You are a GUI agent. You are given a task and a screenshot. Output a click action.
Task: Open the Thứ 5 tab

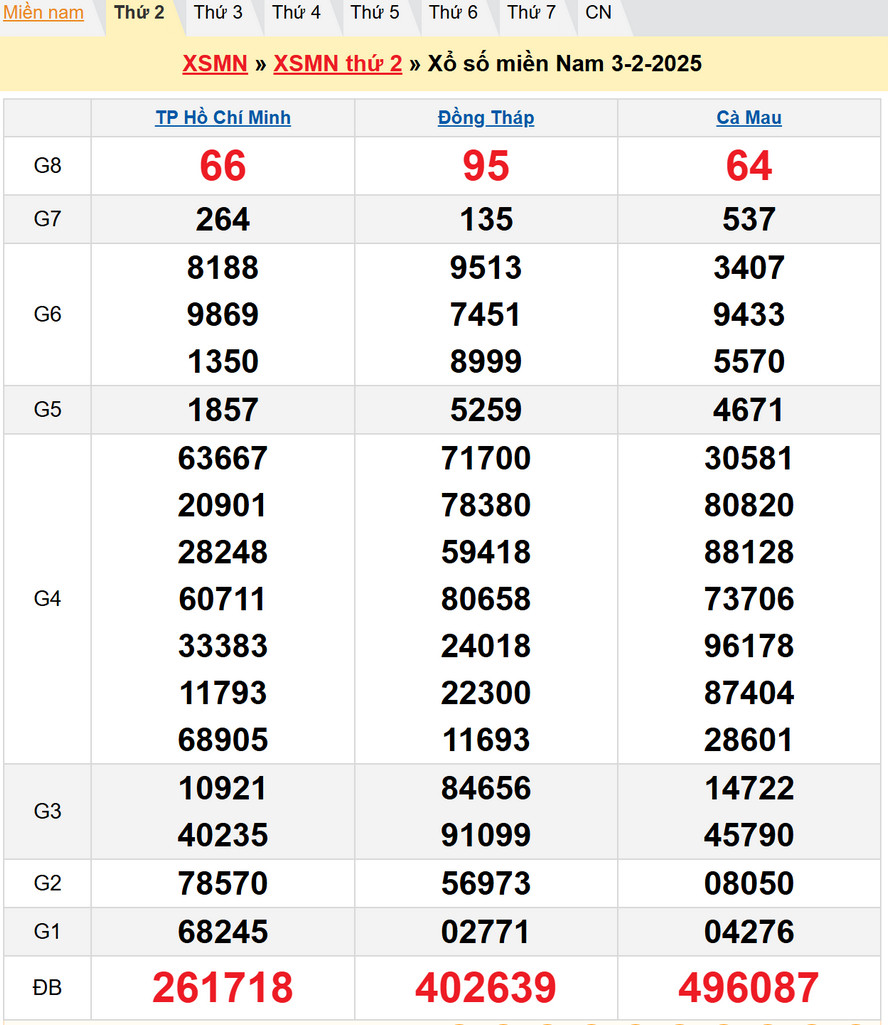[x=375, y=13]
